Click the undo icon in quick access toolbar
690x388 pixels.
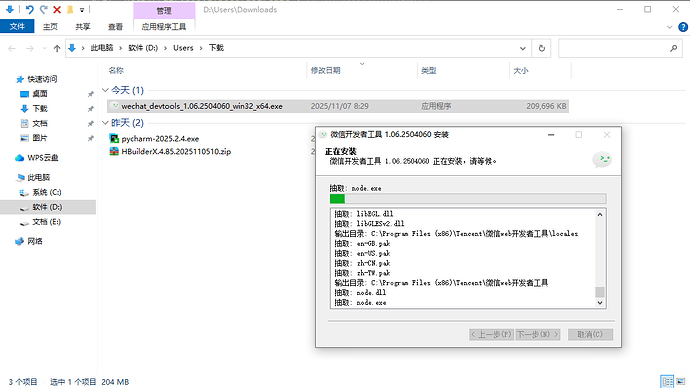29,9
